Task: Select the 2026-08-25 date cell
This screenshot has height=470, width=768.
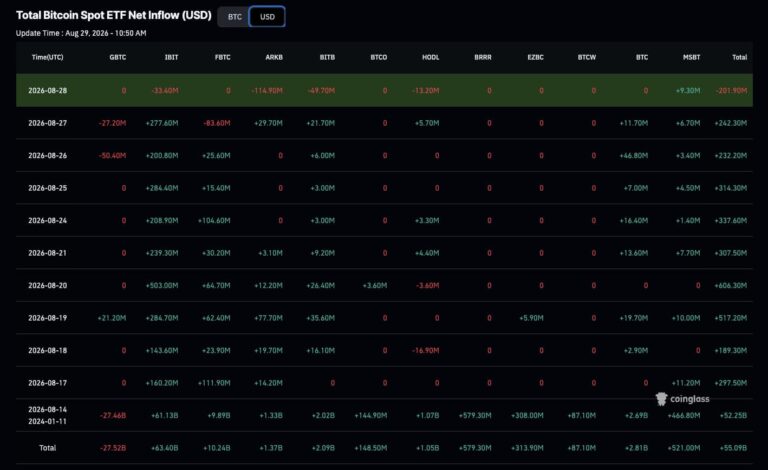Action: pos(48,188)
